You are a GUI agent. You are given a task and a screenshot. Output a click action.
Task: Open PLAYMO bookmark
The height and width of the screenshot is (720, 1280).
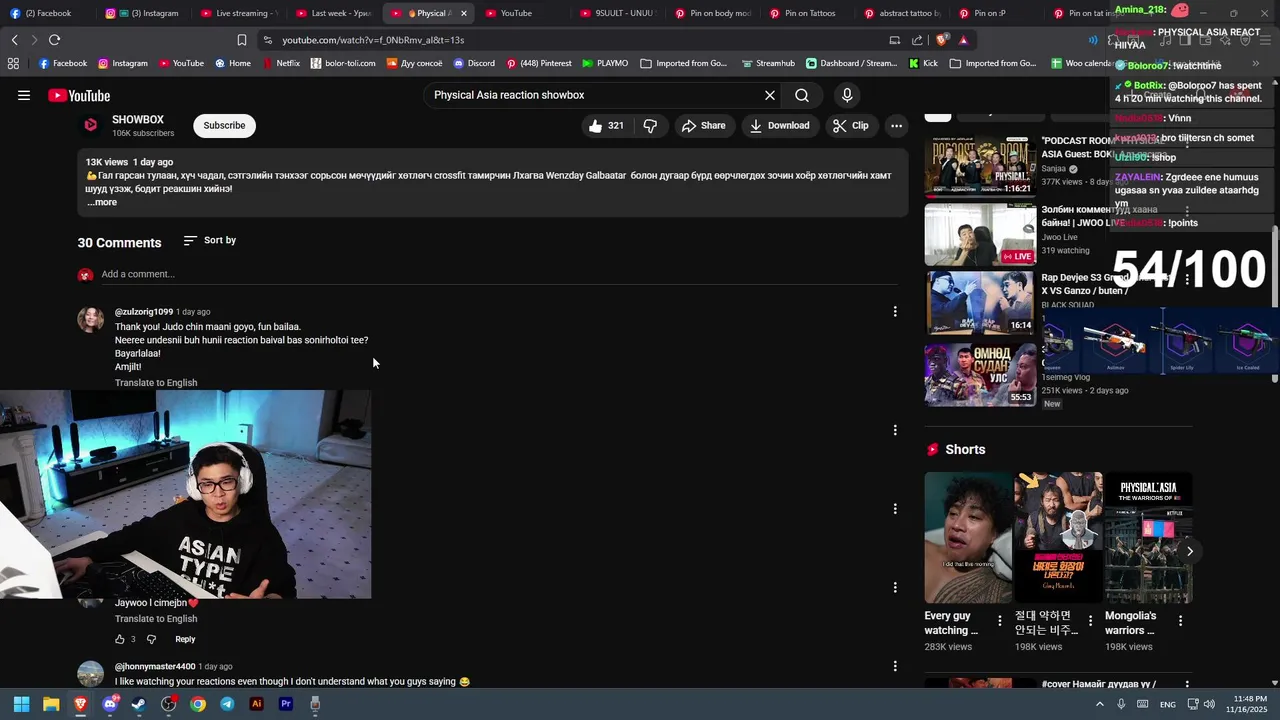pyautogui.click(x=604, y=63)
